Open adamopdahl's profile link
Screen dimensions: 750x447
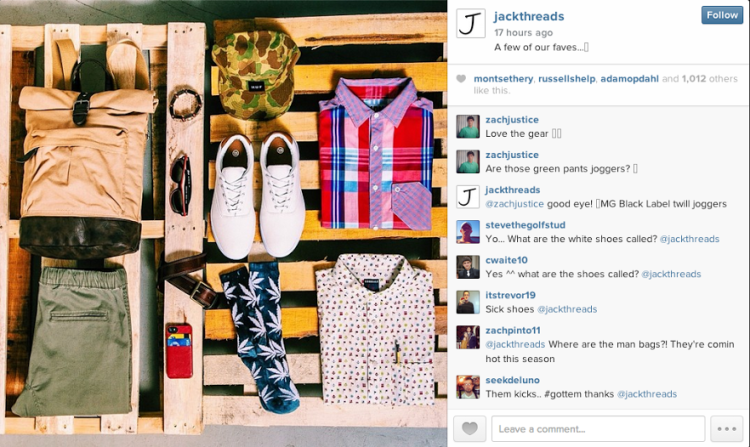[x=629, y=79]
